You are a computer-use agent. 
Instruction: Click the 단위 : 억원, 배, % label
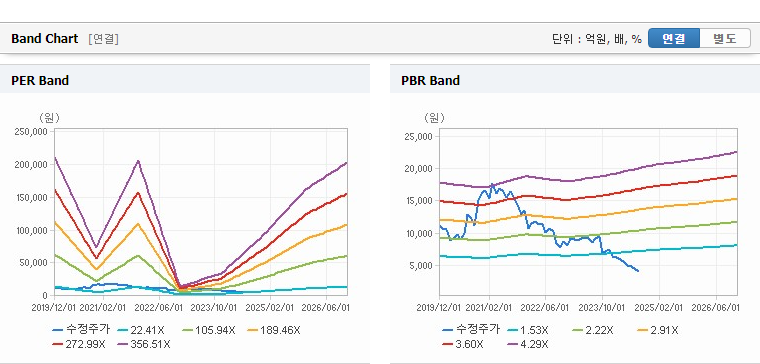[x=597, y=39]
